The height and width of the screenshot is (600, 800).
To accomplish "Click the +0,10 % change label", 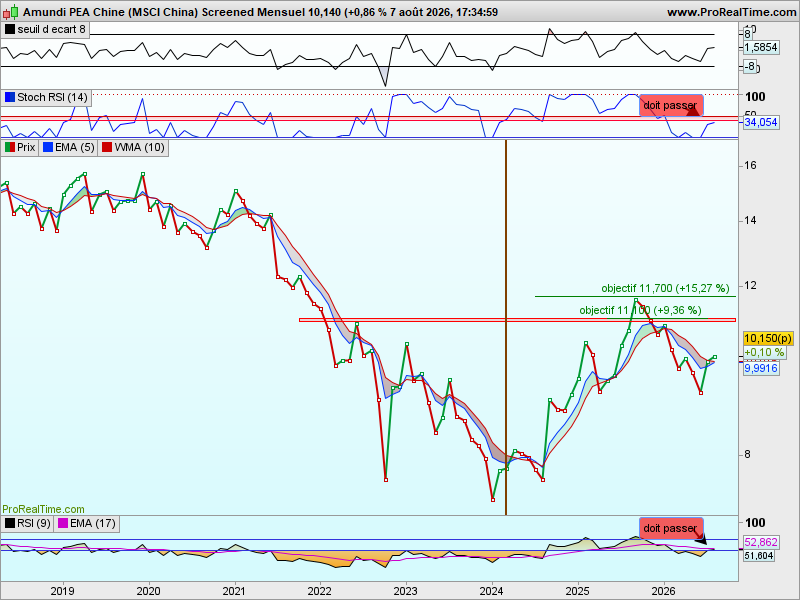I will point(764,353).
